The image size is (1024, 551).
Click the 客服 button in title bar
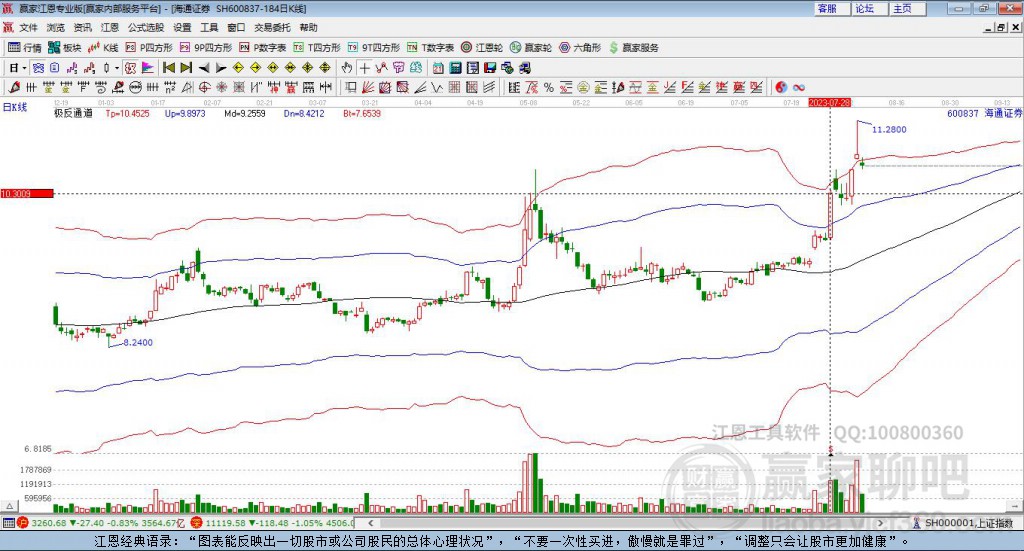831,8
